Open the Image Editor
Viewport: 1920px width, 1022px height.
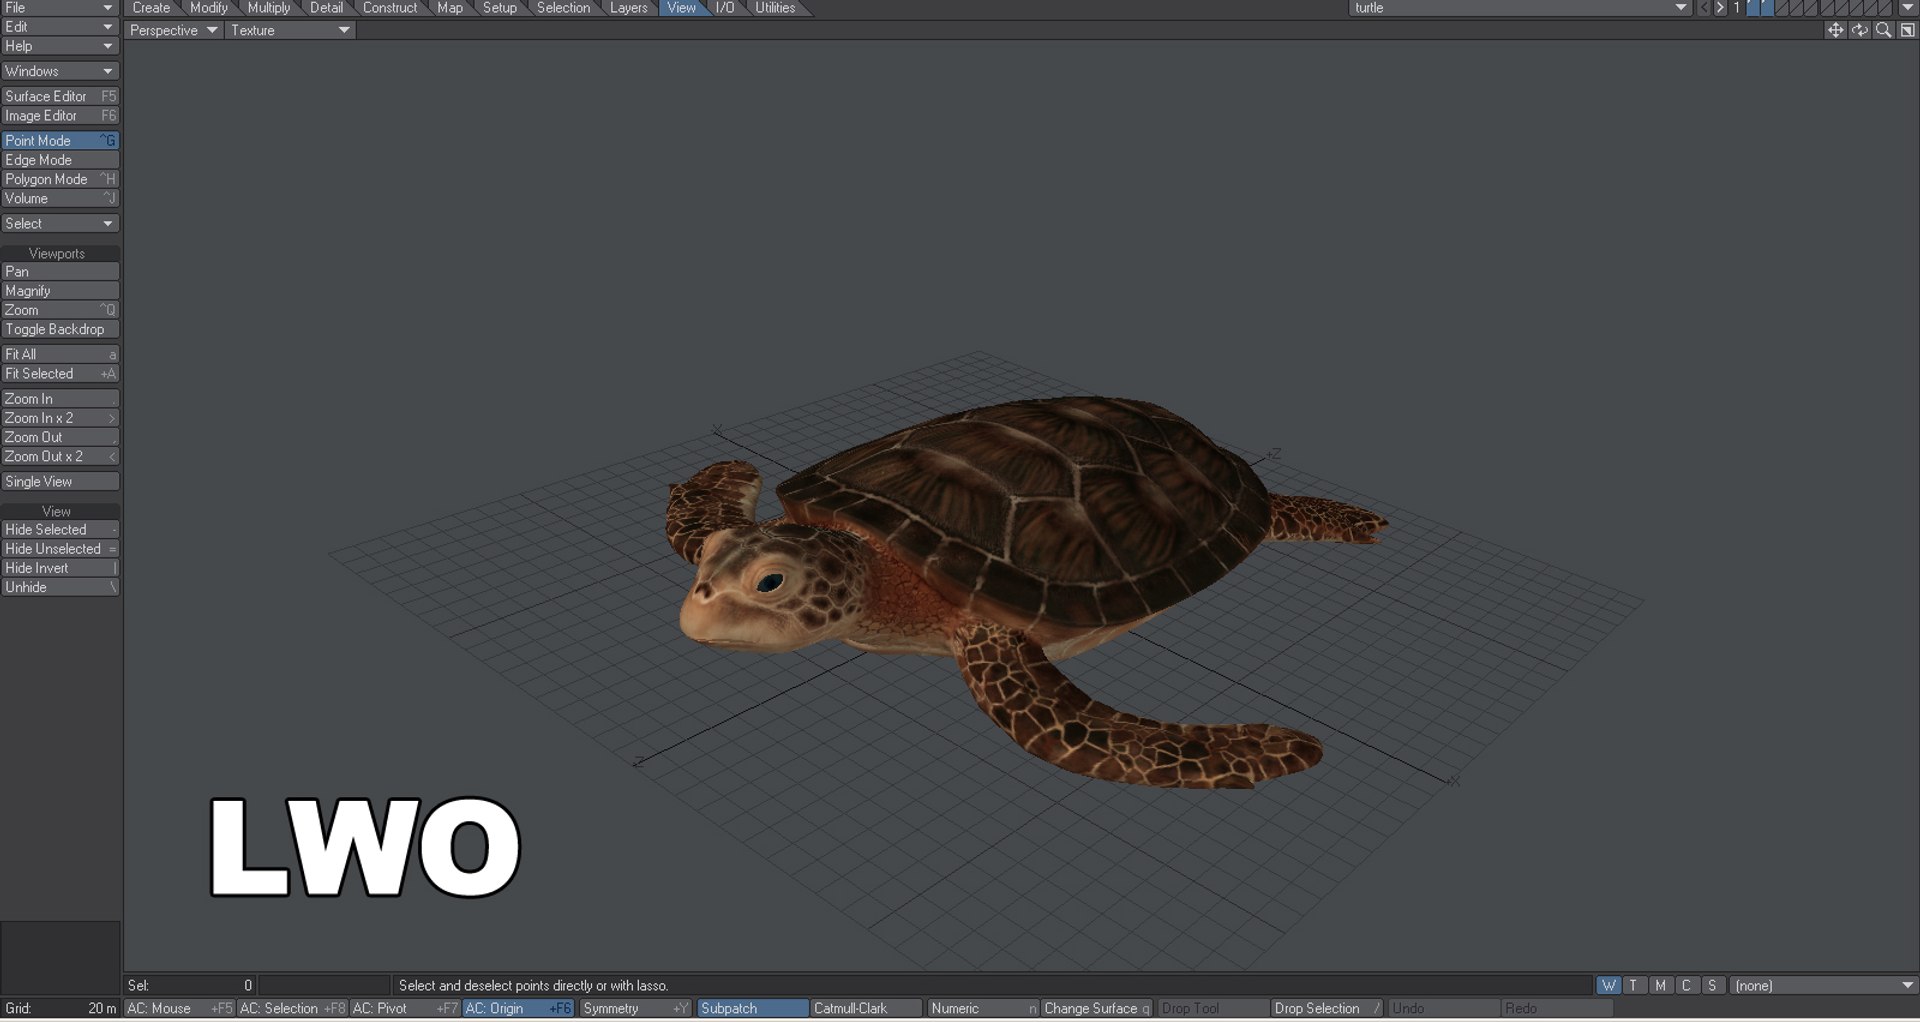coord(60,116)
